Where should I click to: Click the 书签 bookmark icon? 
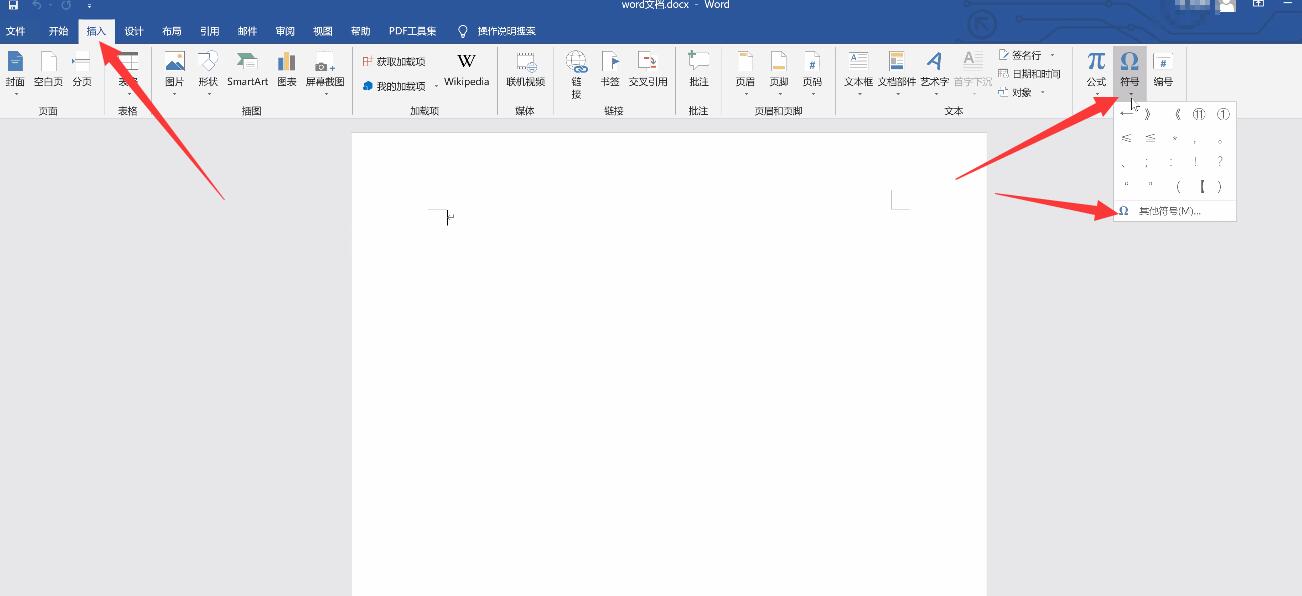610,70
